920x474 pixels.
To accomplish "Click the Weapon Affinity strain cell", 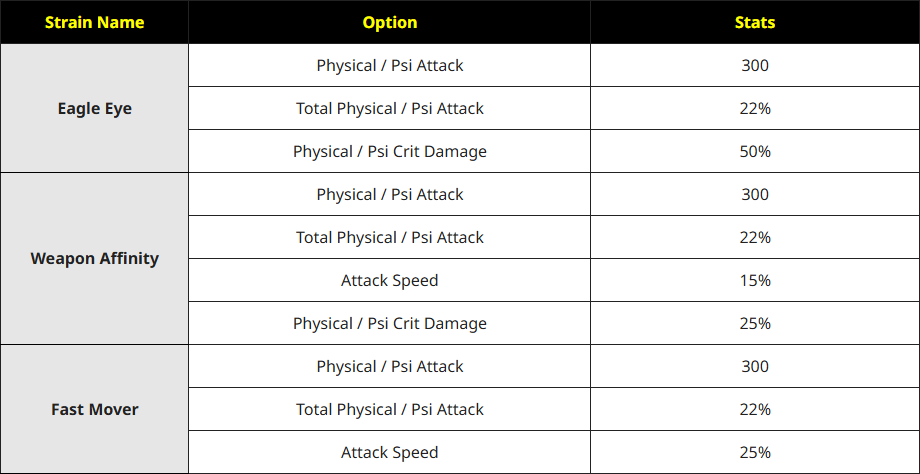I will [x=94, y=259].
